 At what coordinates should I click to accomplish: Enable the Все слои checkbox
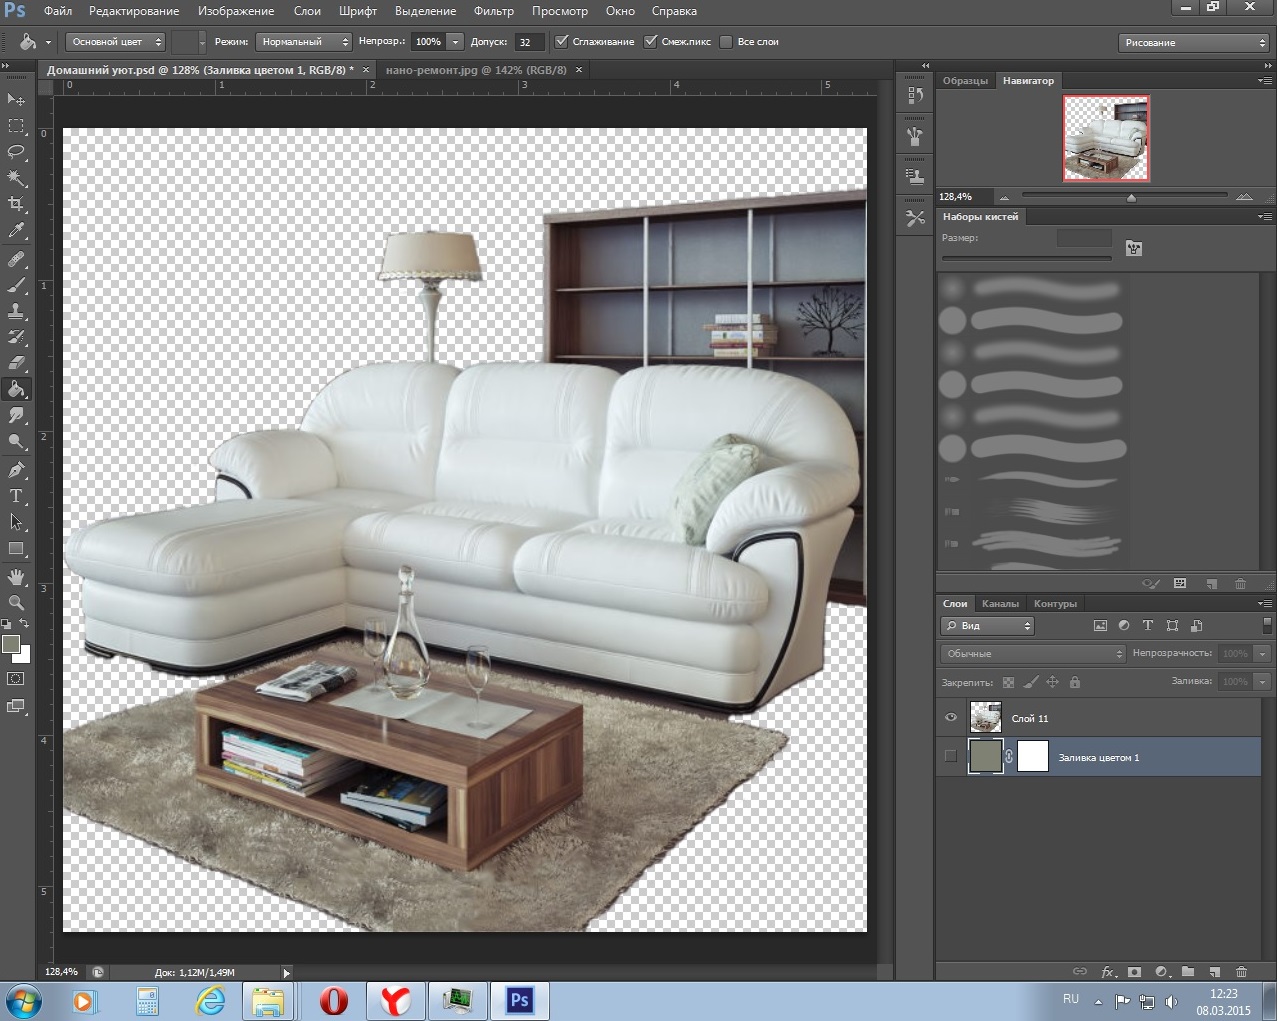726,41
